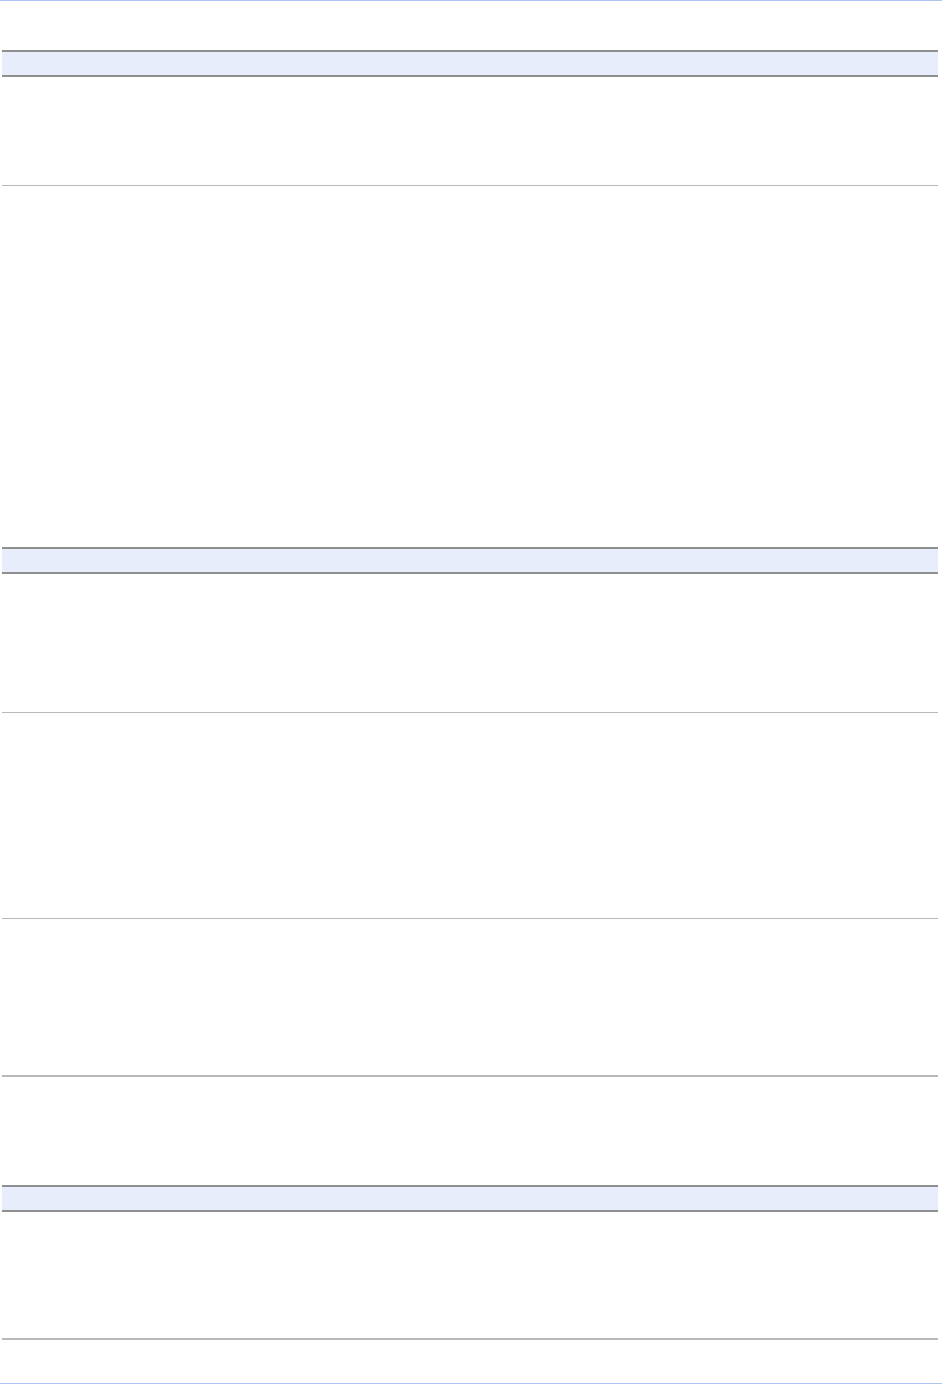
Task: Click the gray separator line in first section
Action: [470, 185]
